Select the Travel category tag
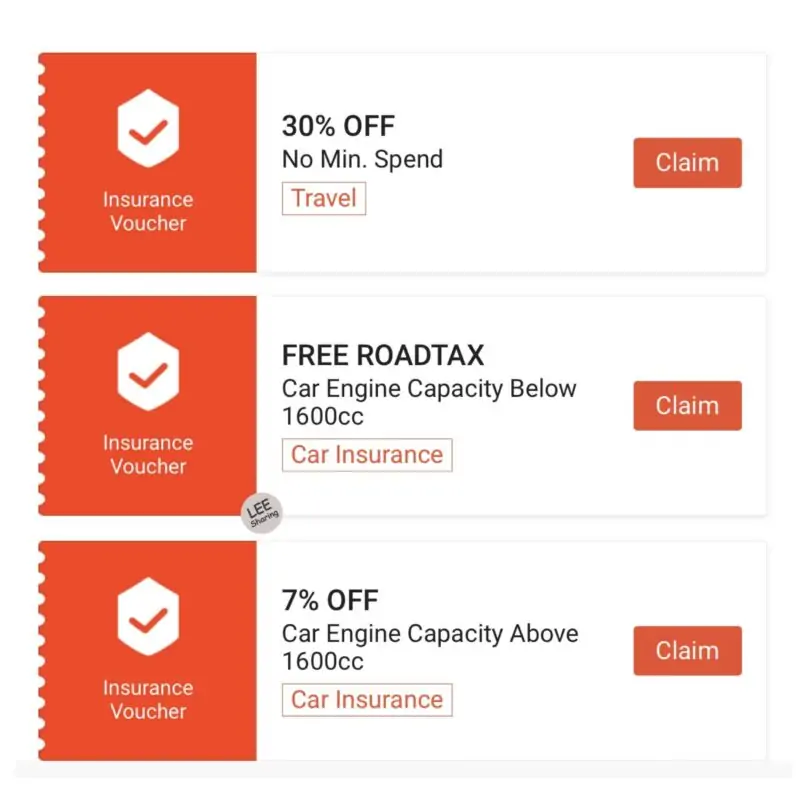797x800 pixels. (x=324, y=198)
